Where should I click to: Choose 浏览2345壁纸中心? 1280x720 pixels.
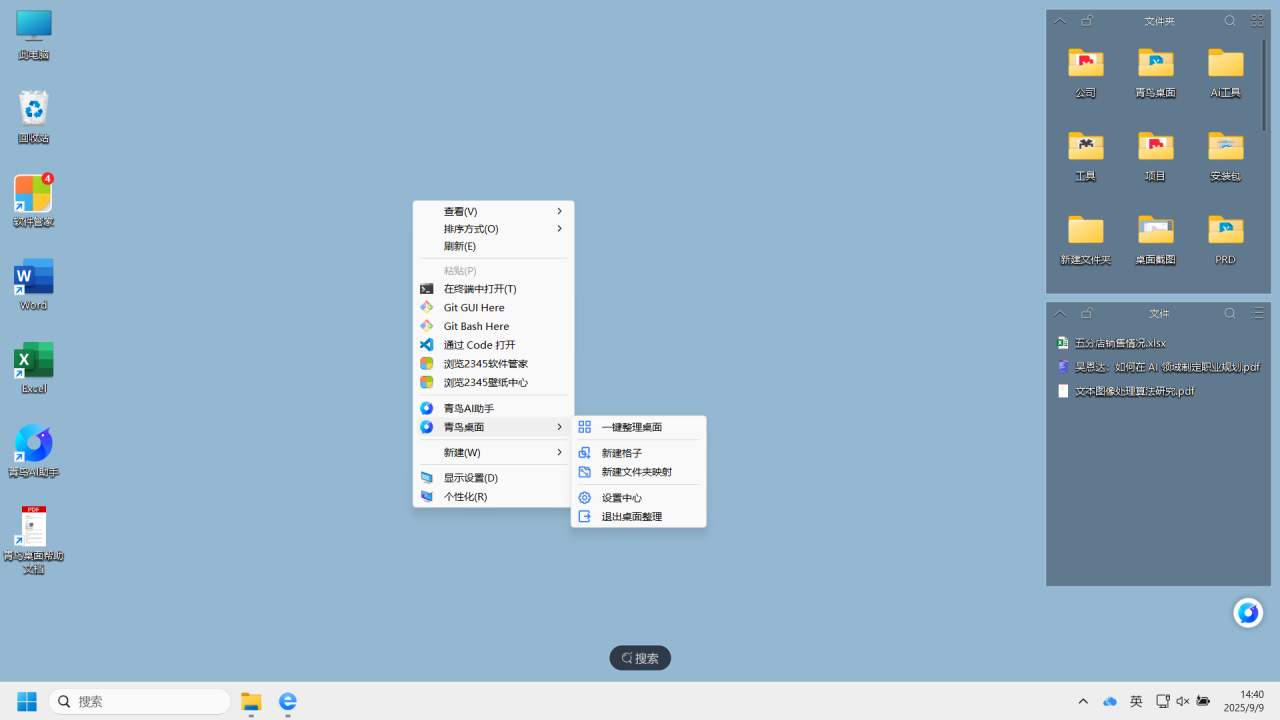point(494,382)
